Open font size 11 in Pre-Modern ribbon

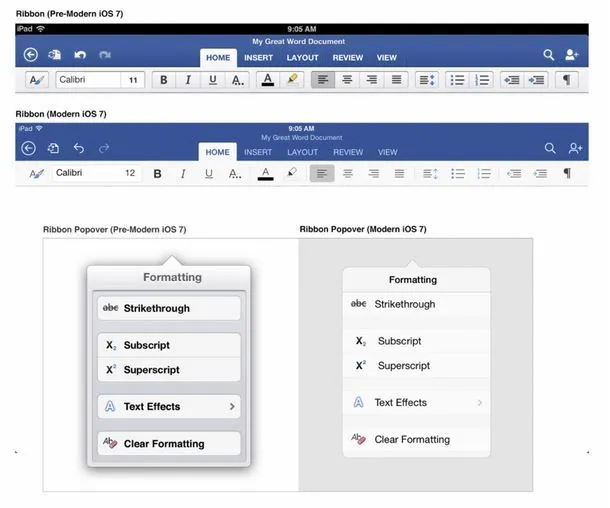133,80
